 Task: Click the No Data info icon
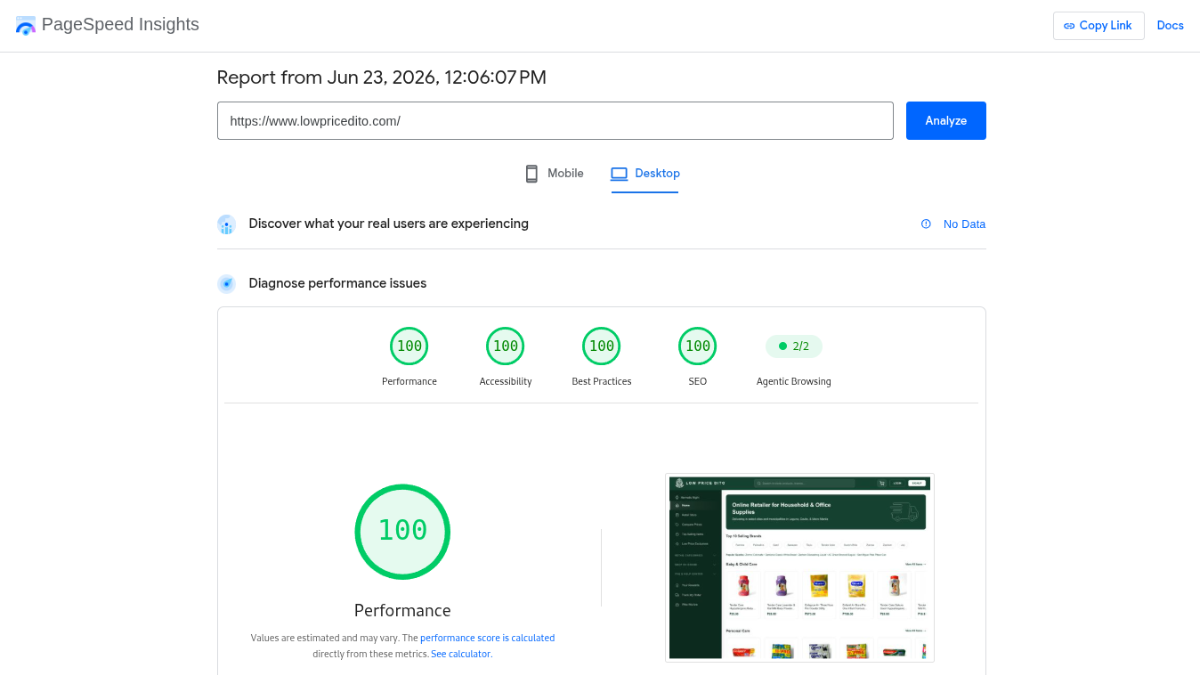tap(926, 224)
